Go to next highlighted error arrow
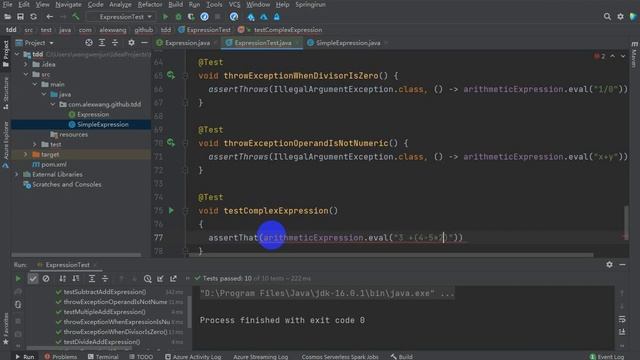The height and width of the screenshot is (360, 640). coord(623,56)
